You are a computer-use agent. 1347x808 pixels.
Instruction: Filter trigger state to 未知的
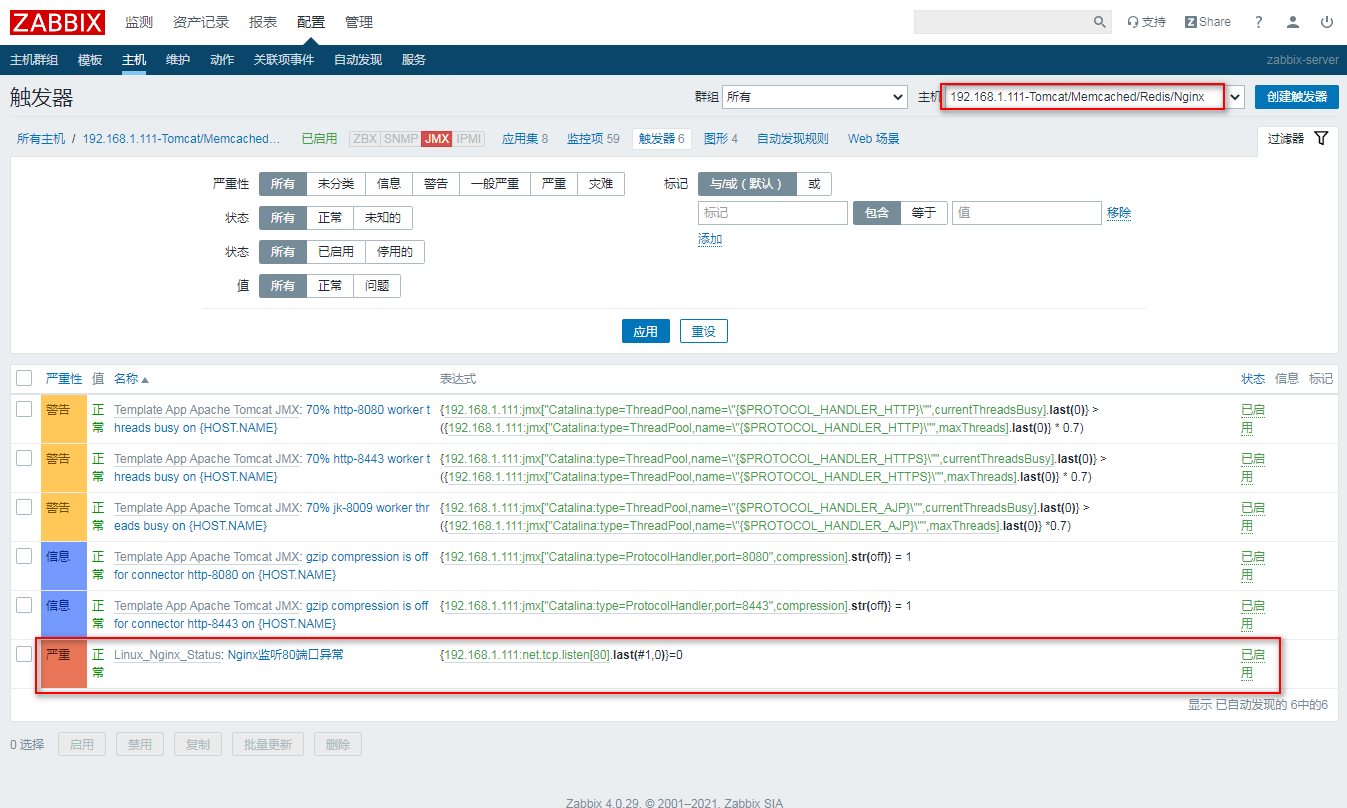coord(383,218)
